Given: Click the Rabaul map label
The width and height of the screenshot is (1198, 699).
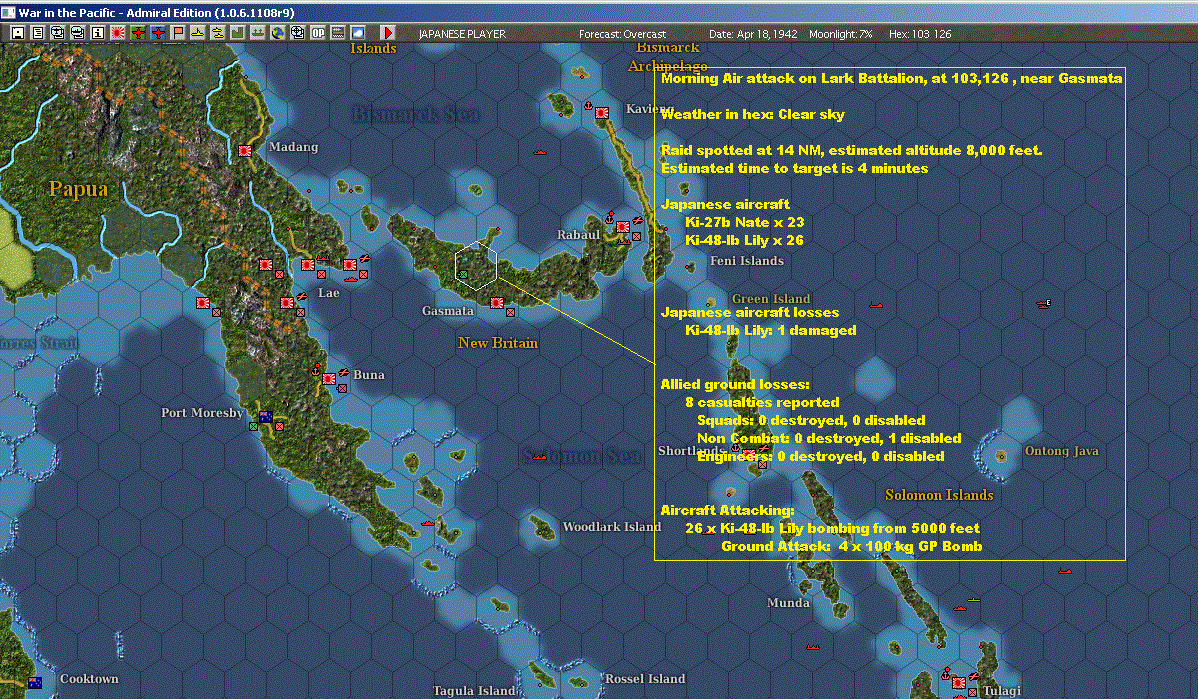Looking at the screenshot, I should point(578,235).
